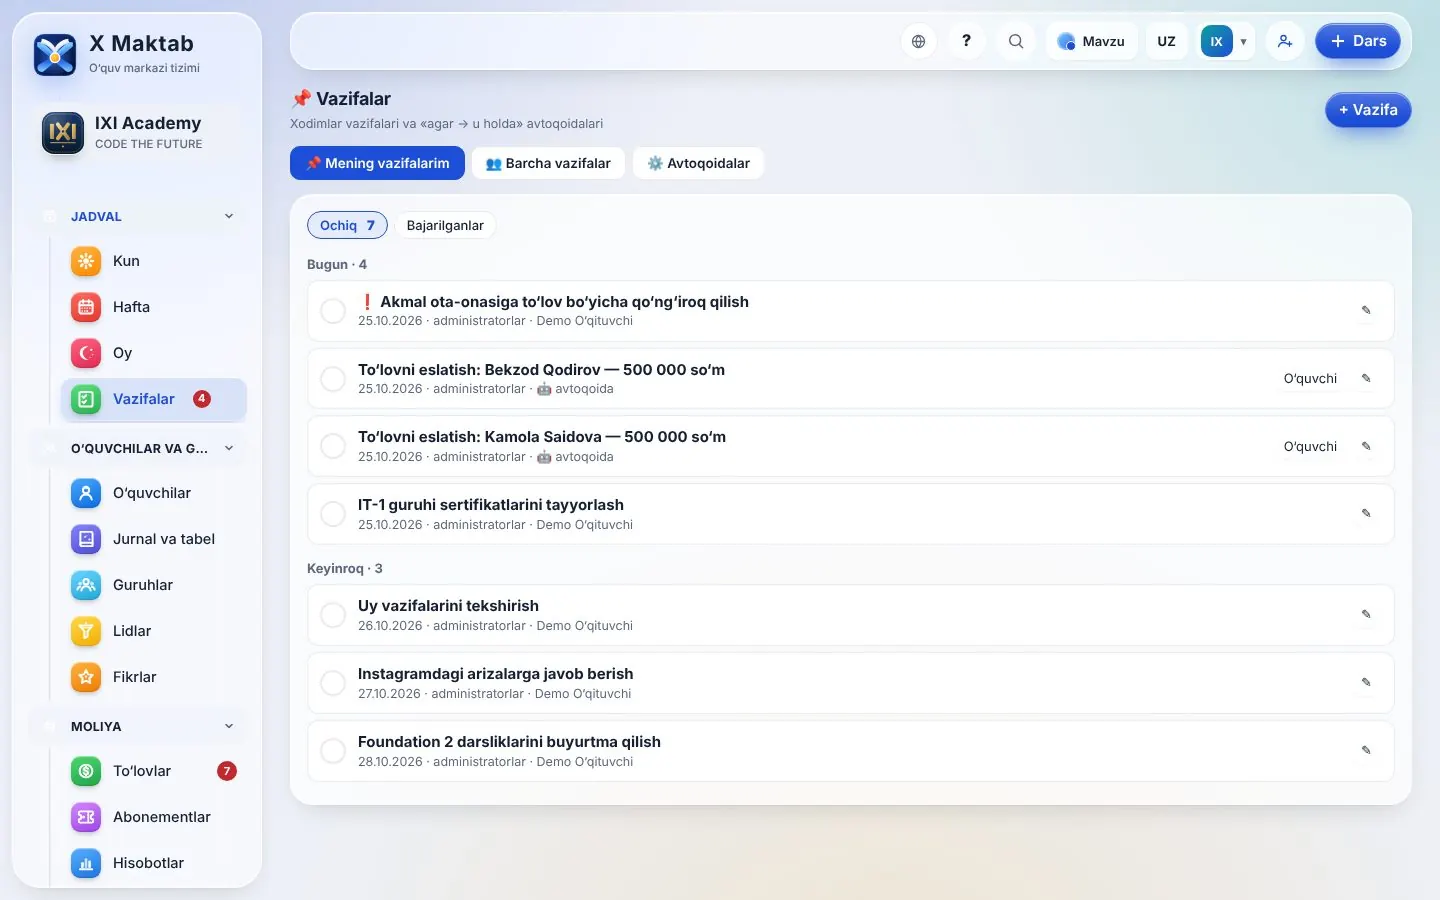The image size is (1440, 900).
Task: Complete Uy vazifalarini tekshirish task
Action: click(x=333, y=615)
